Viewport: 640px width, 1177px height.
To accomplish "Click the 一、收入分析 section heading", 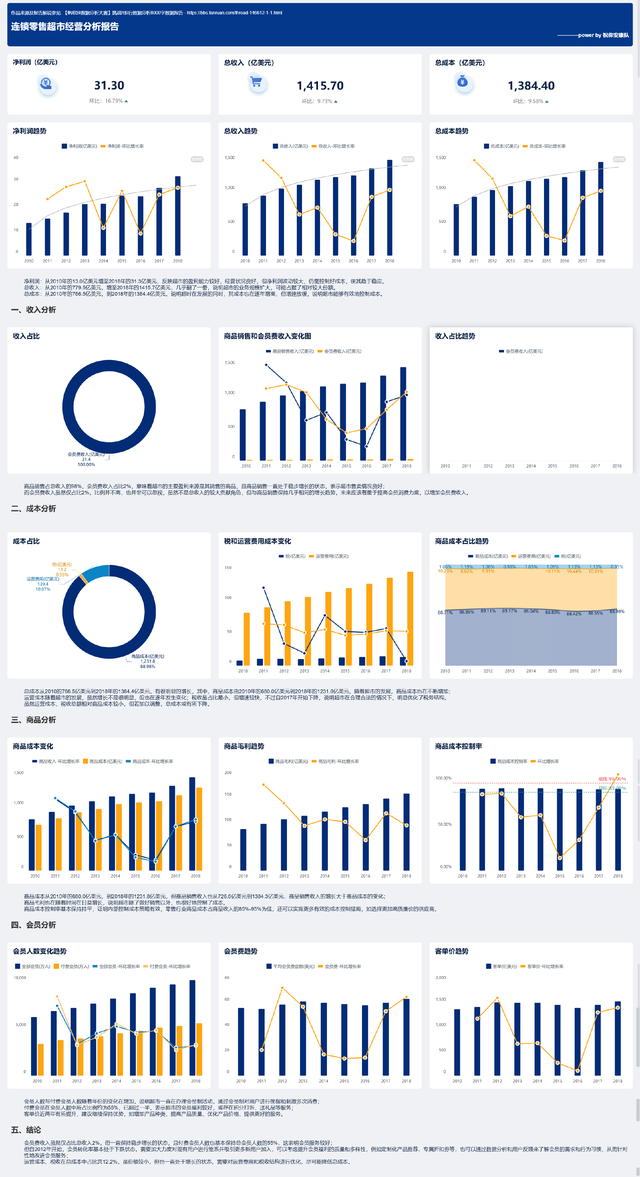I will pyautogui.click(x=33, y=309).
